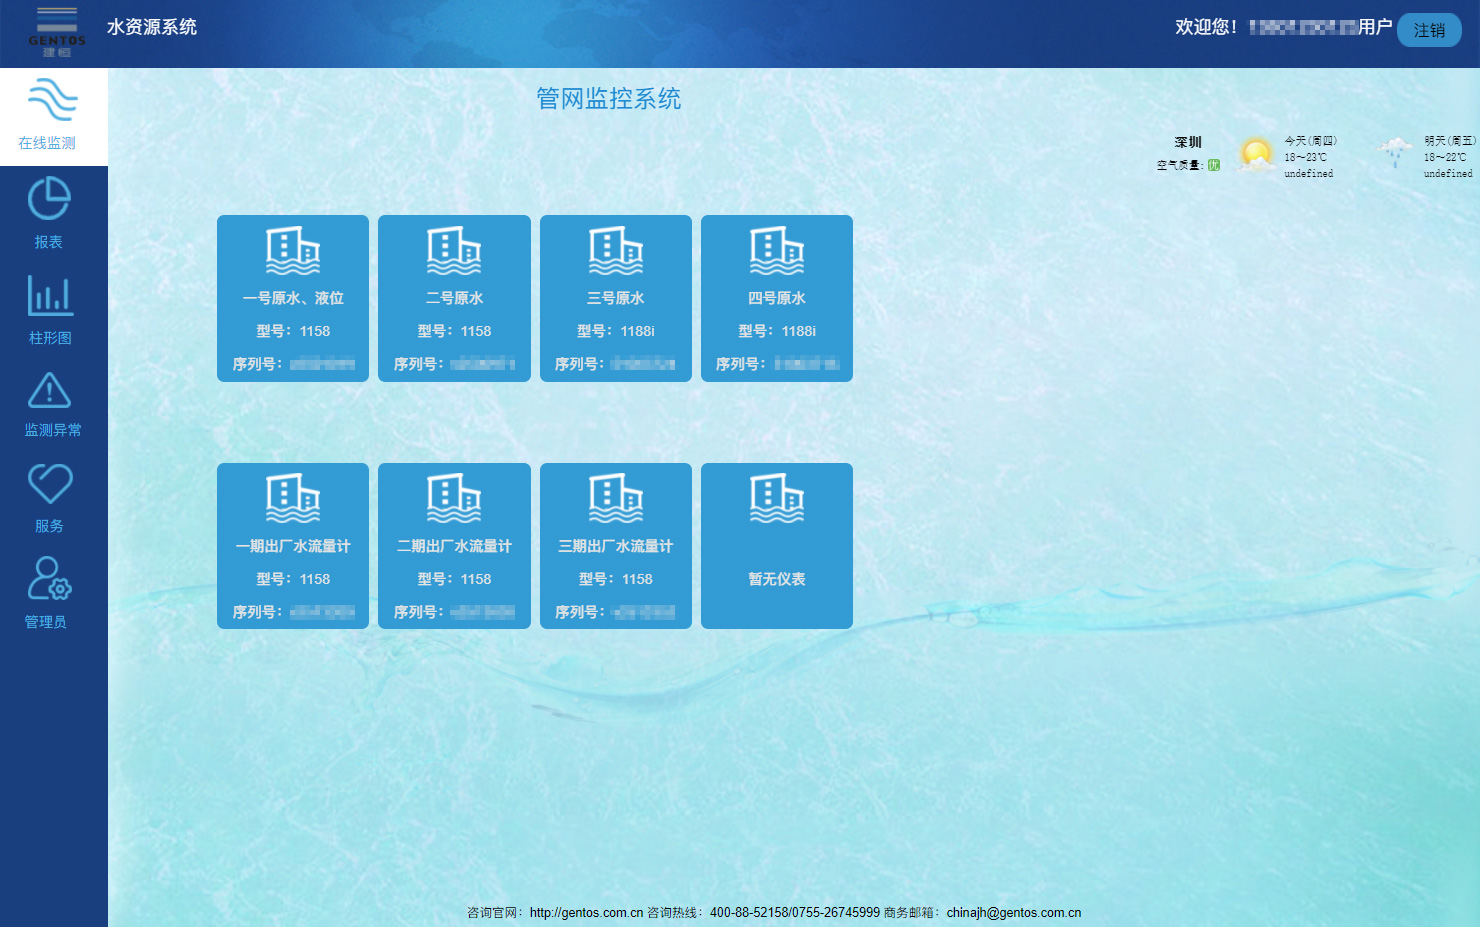This screenshot has width=1480, height=927.
Task: Open the 监测异常 warning triangle icon
Action: click(49, 391)
